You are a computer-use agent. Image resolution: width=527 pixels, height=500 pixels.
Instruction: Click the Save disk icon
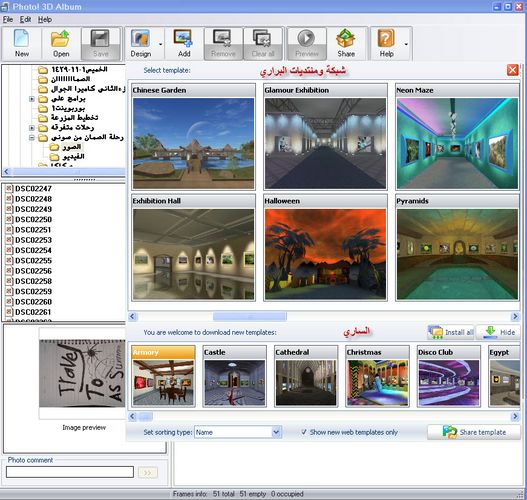100,44
